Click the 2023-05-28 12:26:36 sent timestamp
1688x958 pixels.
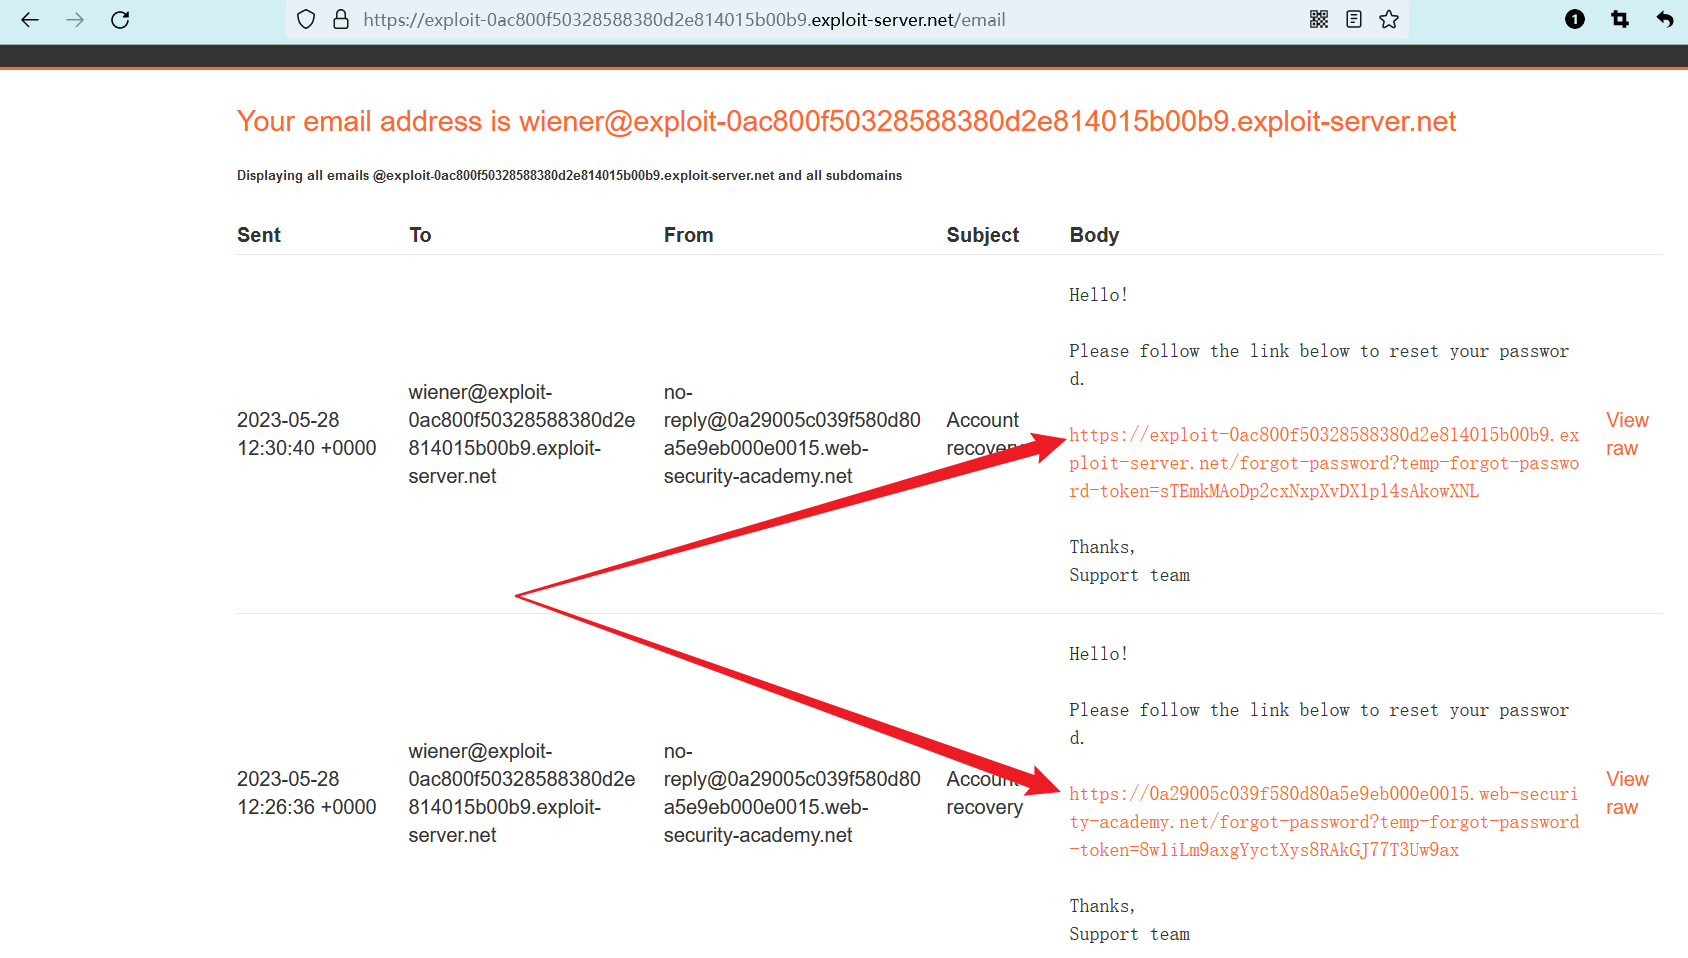click(307, 793)
